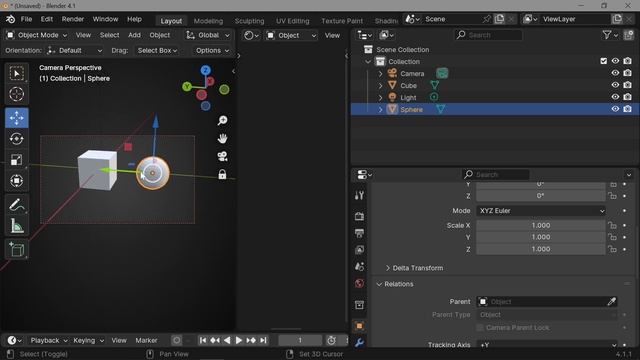This screenshot has width=640, height=360.
Task: Select the 3D Cursor tool
Action: 17,94
